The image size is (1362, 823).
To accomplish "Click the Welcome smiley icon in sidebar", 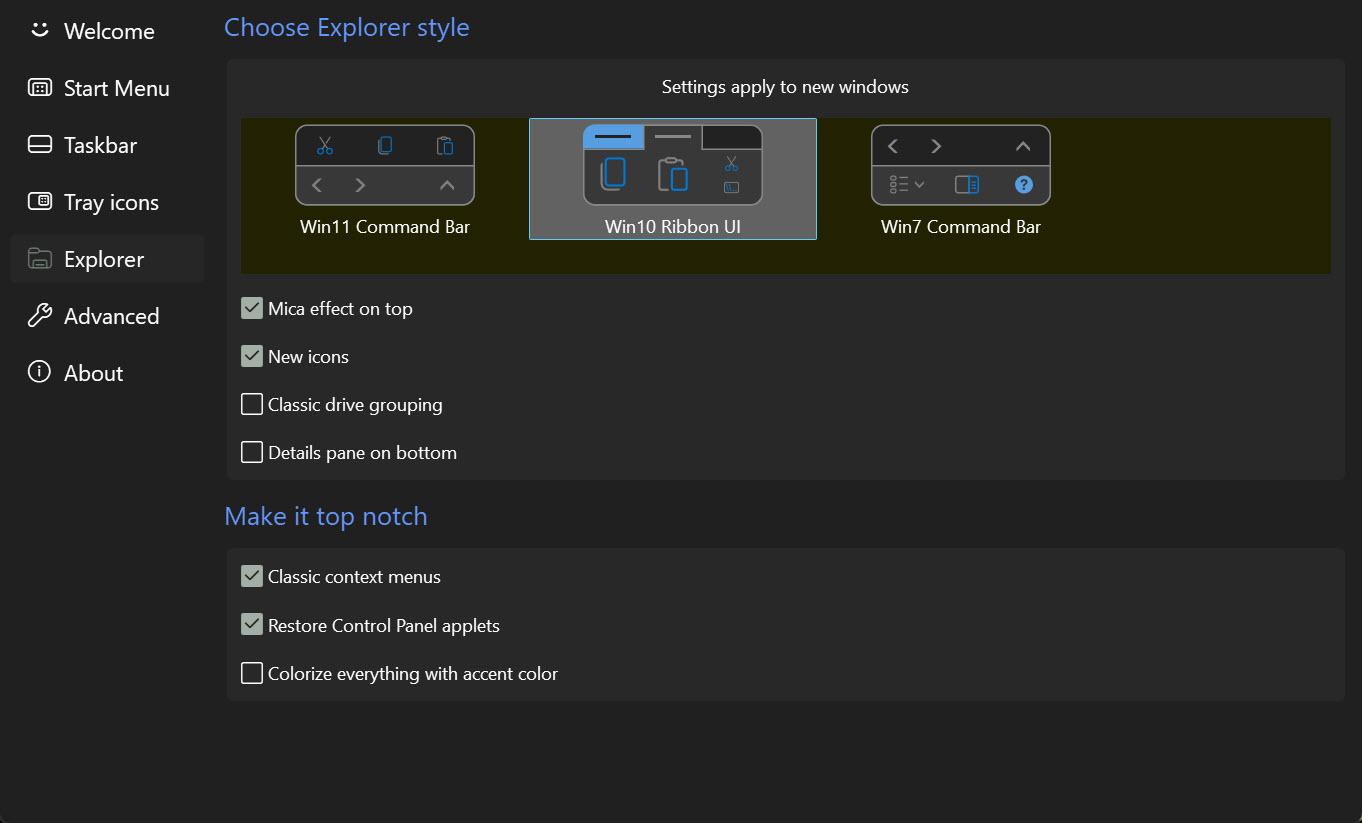I will pos(39,30).
